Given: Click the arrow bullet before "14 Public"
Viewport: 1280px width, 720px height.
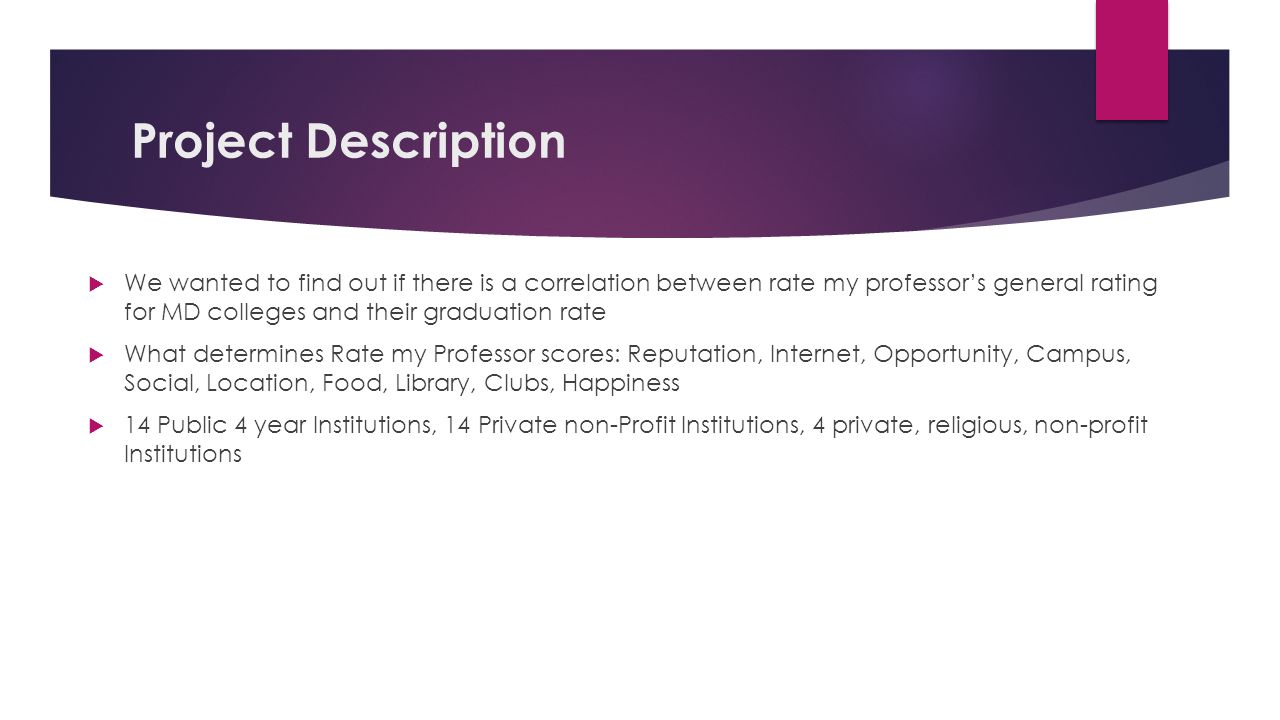Looking at the screenshot, I should coord(96,426).
